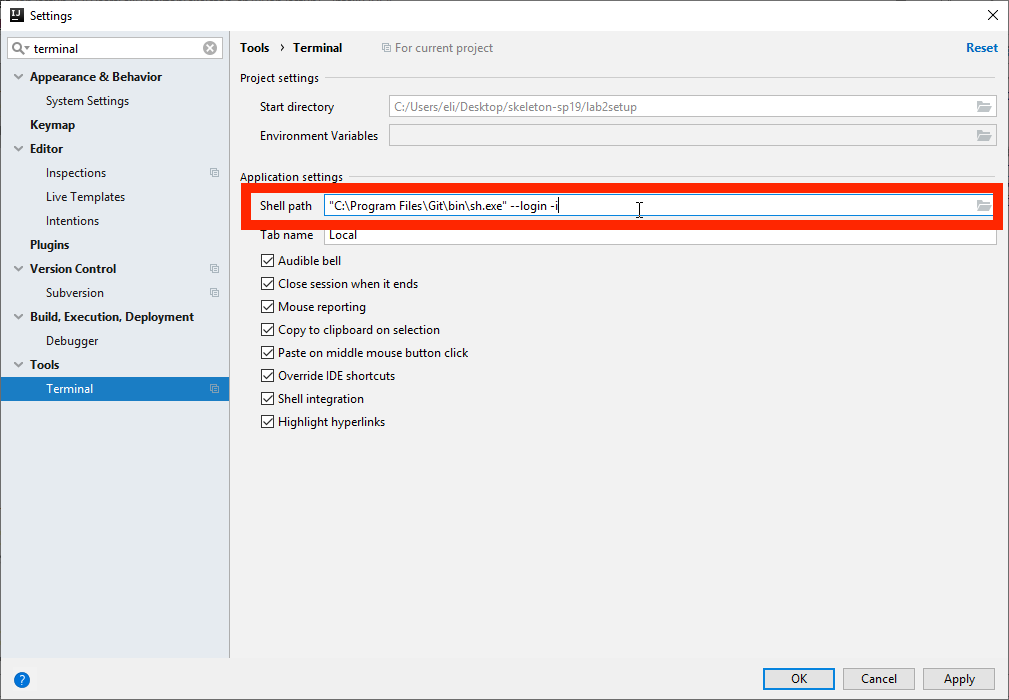Select the Version Control tree item
The height and width of the screenshot is (700, 1009).
[73, 268]
